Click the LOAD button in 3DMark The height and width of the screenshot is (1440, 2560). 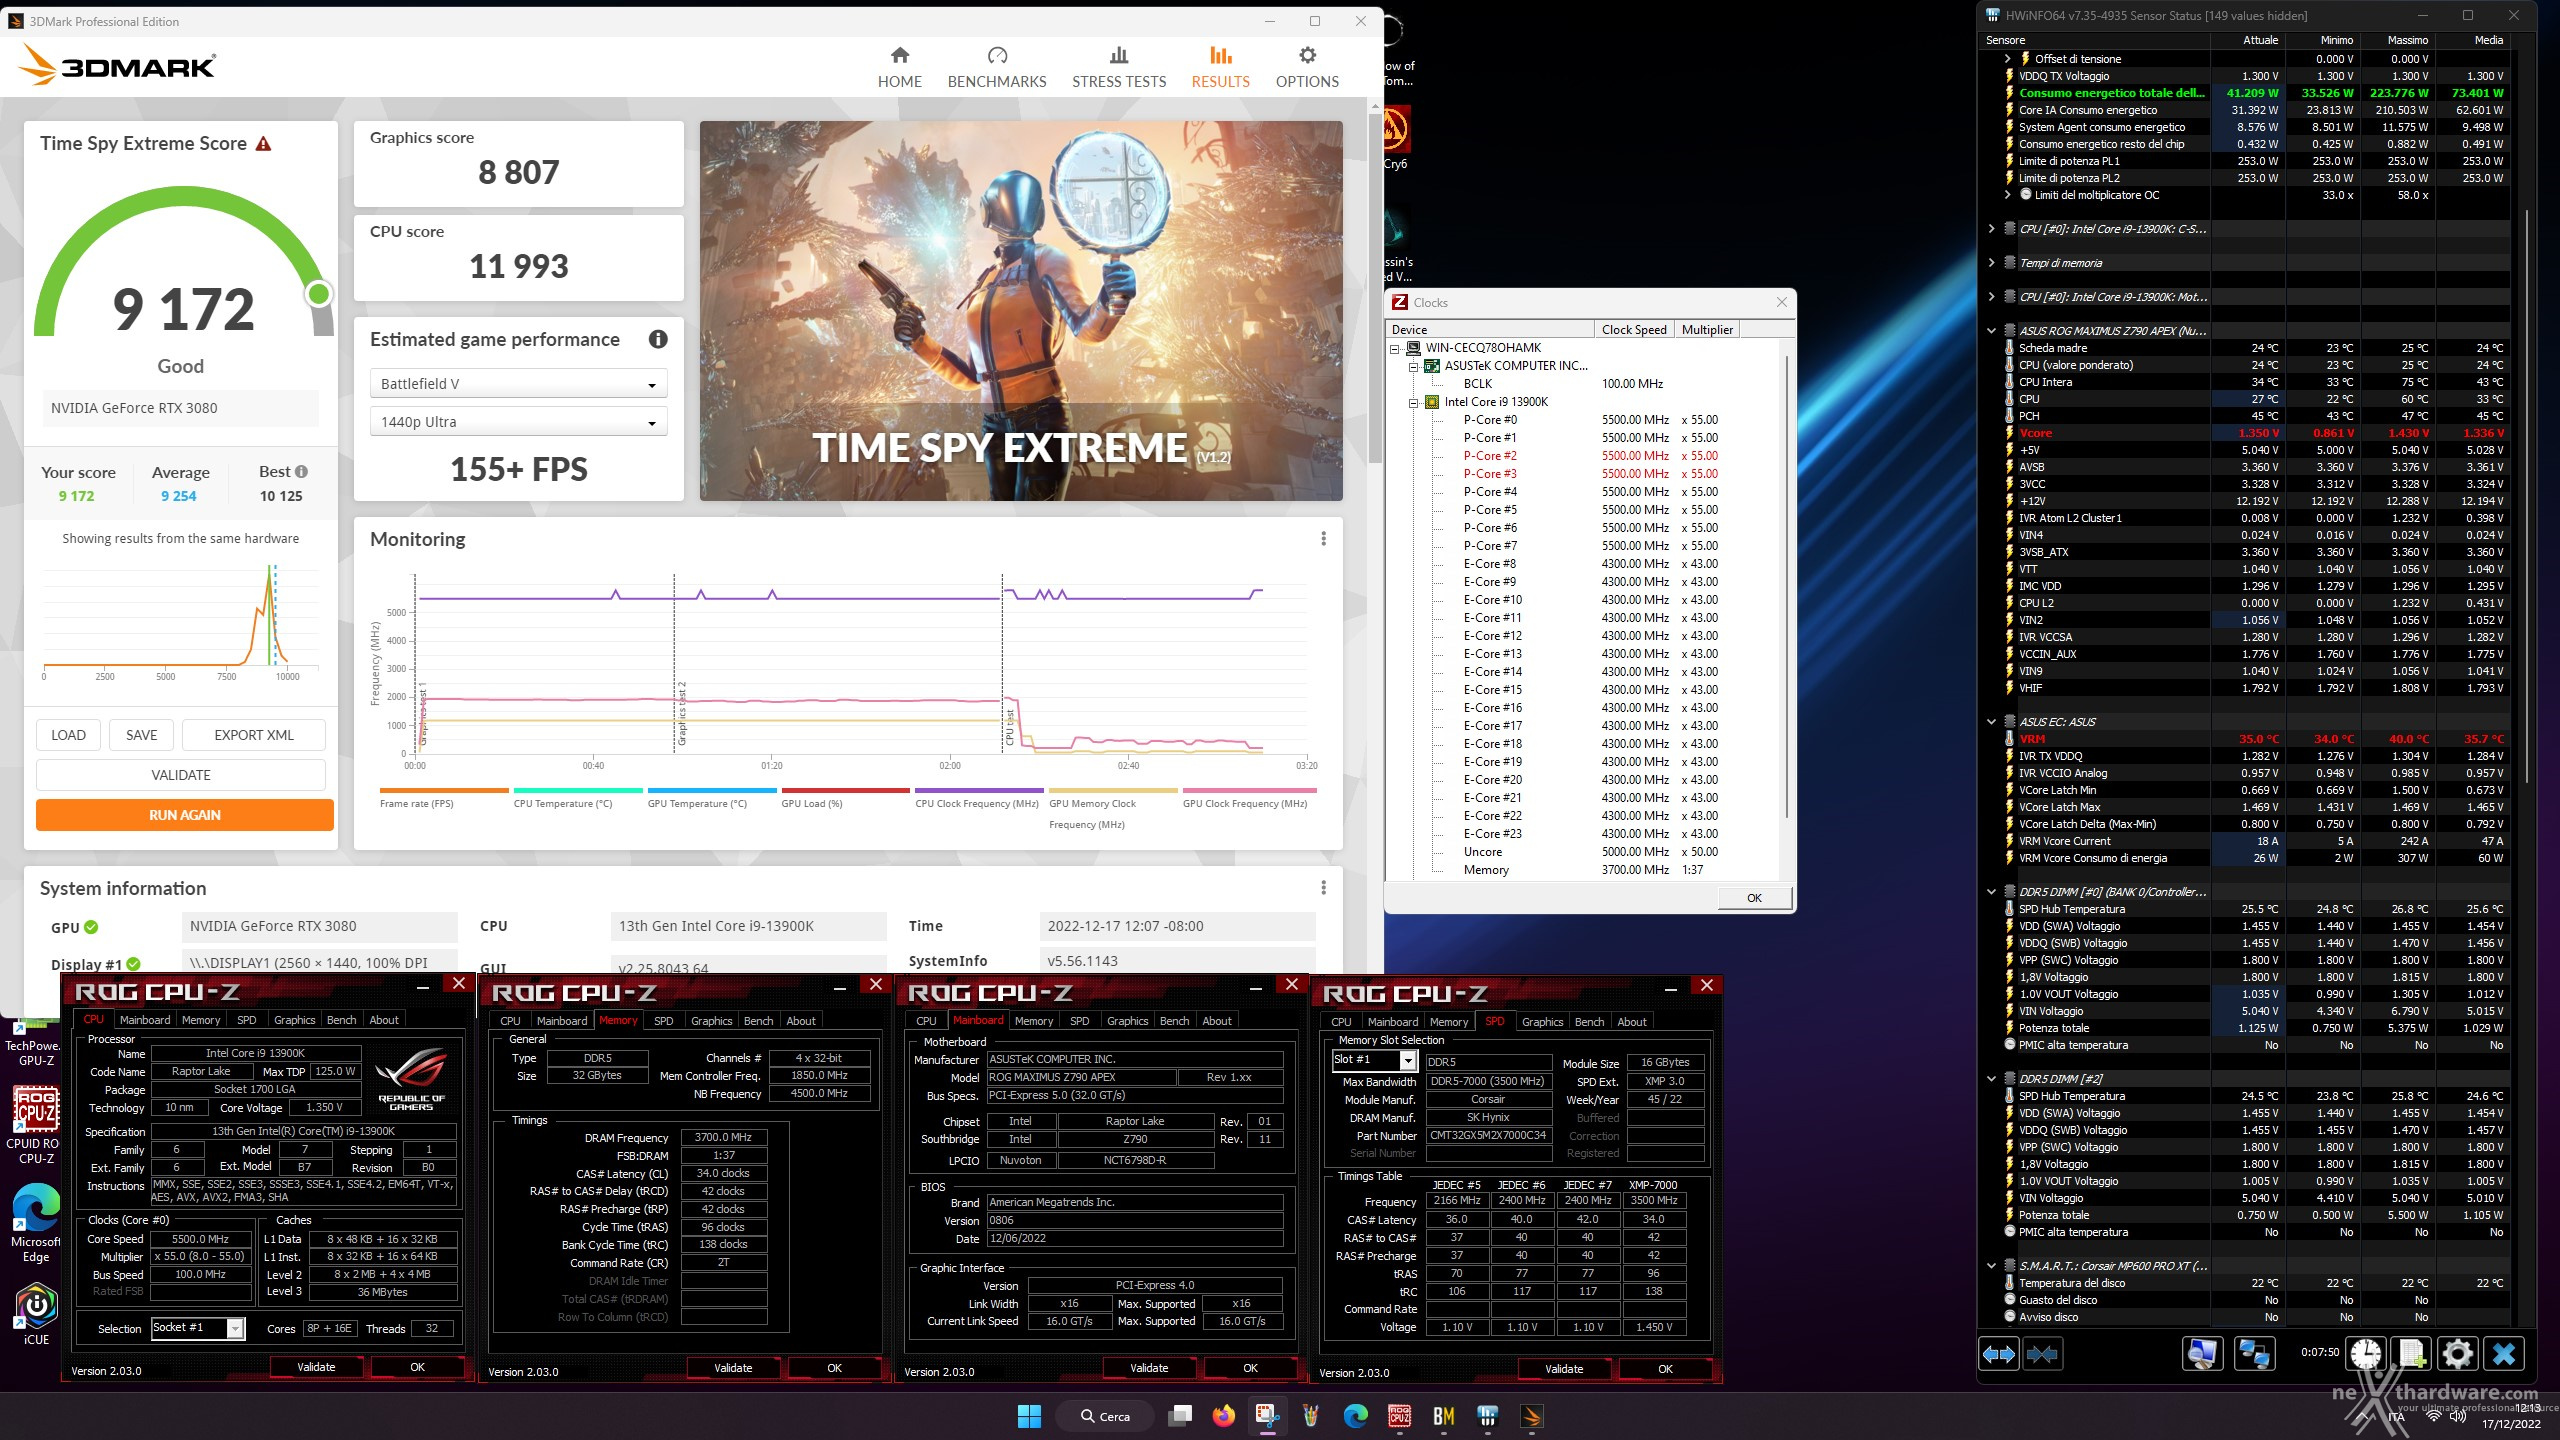[68, 735]
